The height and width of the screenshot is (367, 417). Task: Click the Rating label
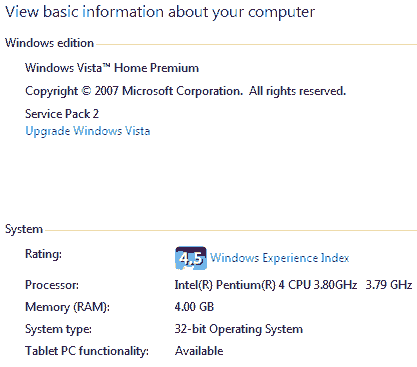pyautogui.click(x=44, y=254)
